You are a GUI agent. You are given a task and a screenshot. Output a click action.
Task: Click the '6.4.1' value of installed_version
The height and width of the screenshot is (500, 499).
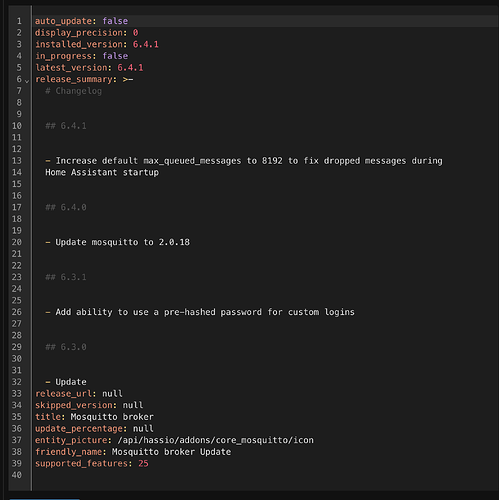[146, 44]
